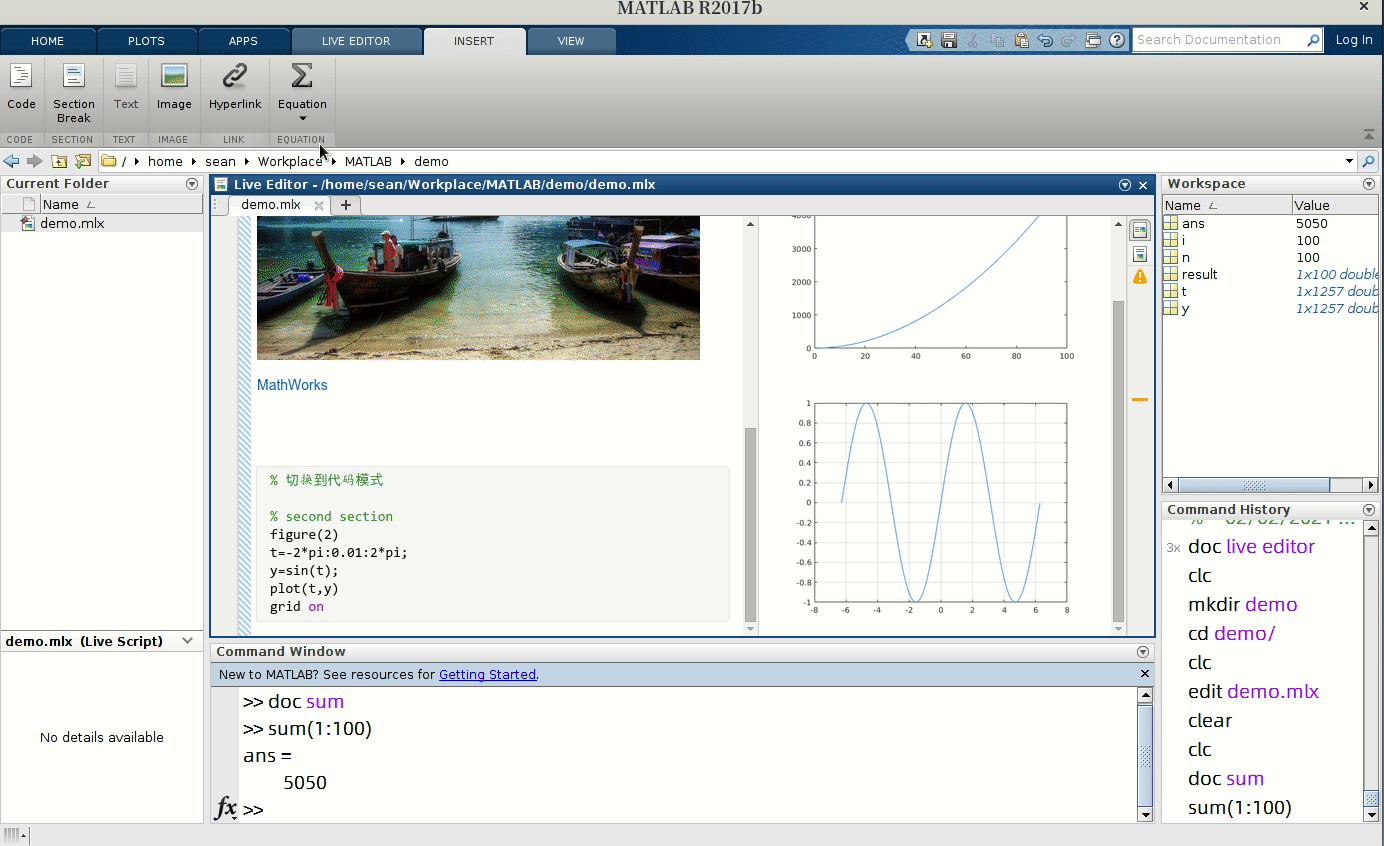Switch to the LIVE EDITOR tab
1384x846 pixels.
tap(356, 41)
